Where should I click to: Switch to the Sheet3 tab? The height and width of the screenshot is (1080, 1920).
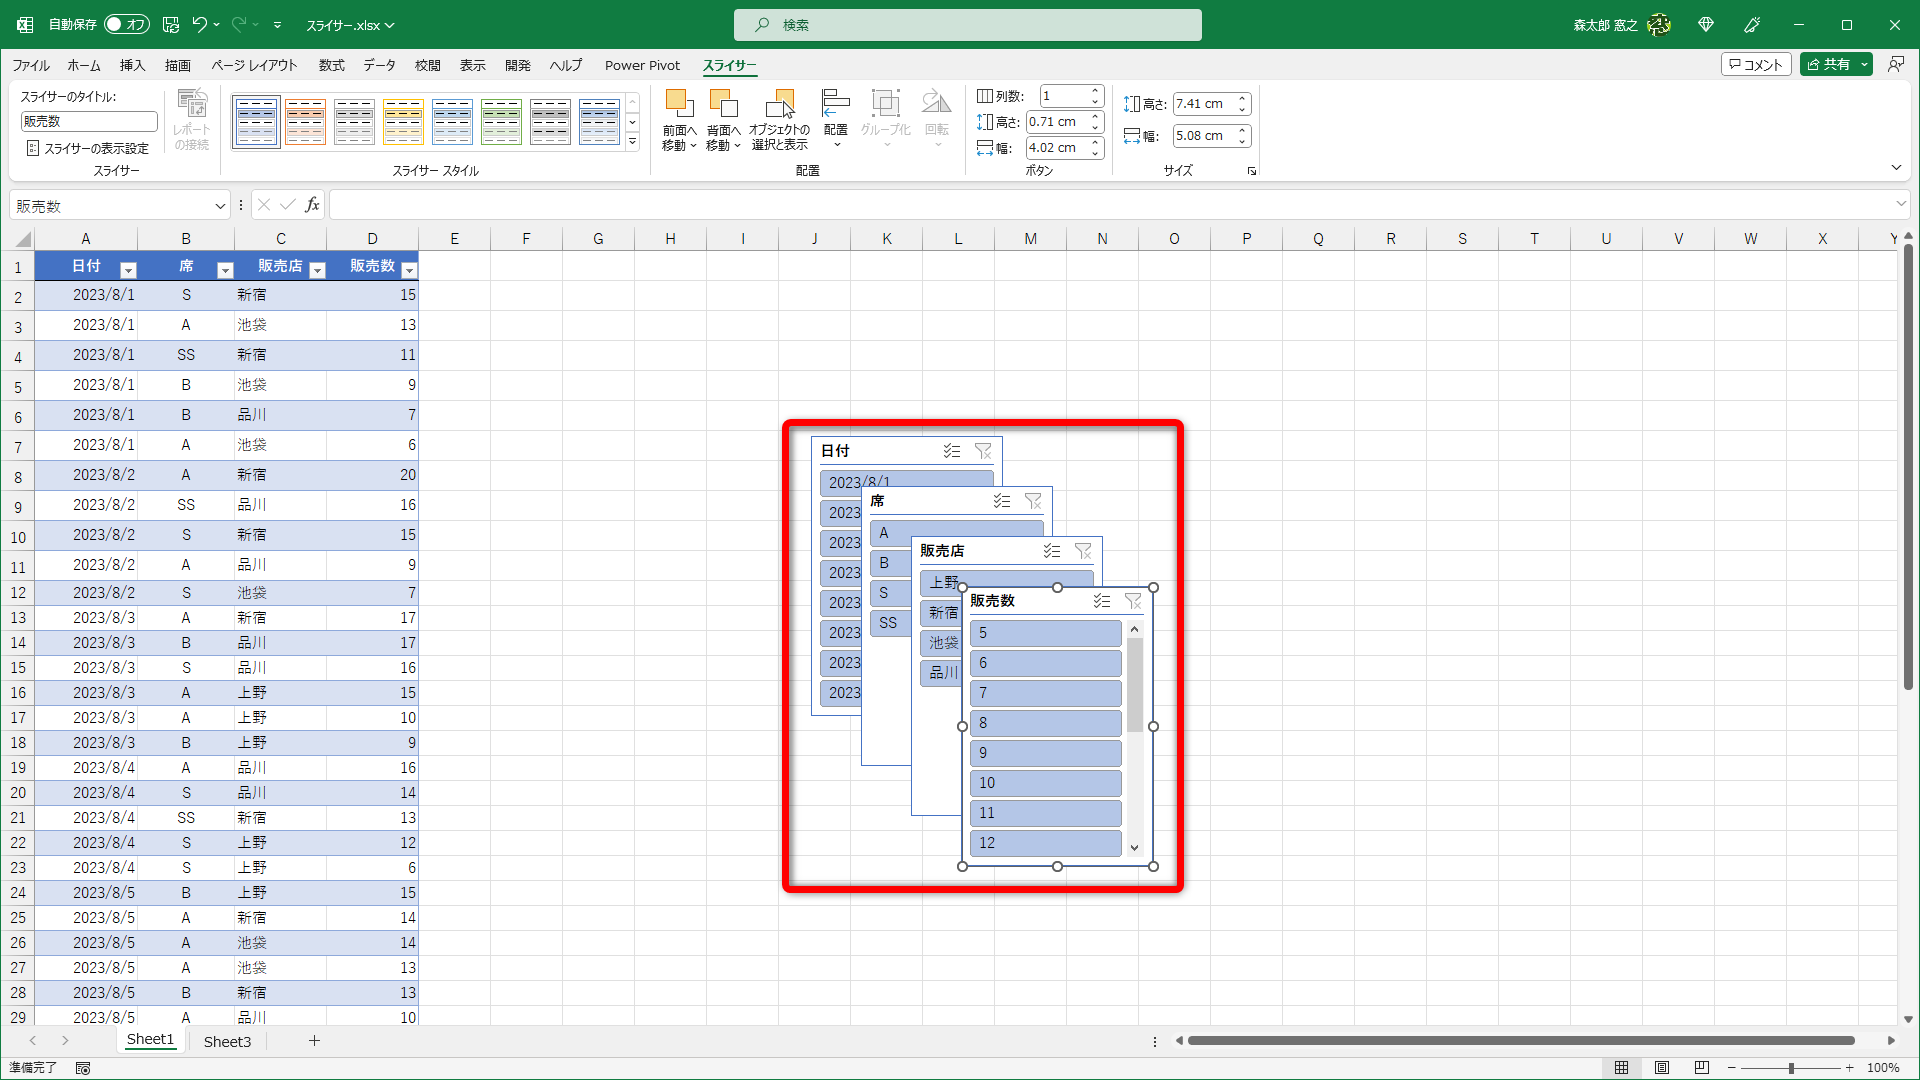[227, 1041]
